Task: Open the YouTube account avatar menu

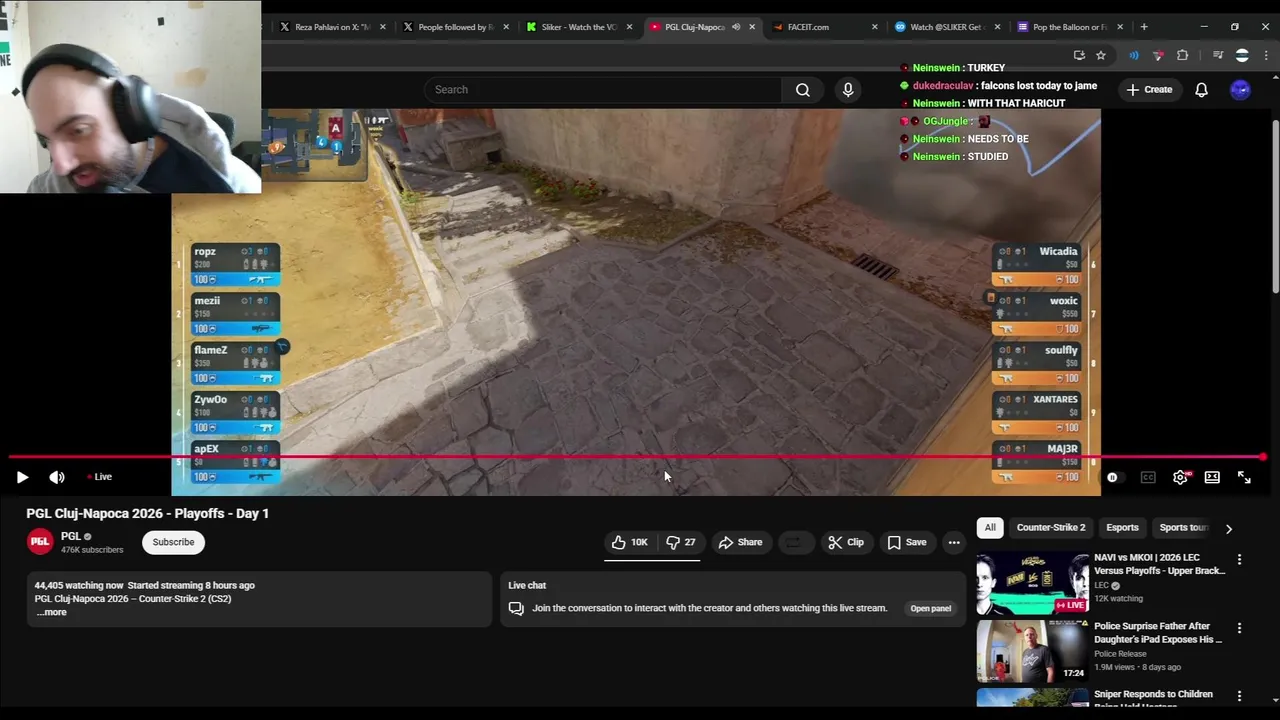Action: point(1240,90)
